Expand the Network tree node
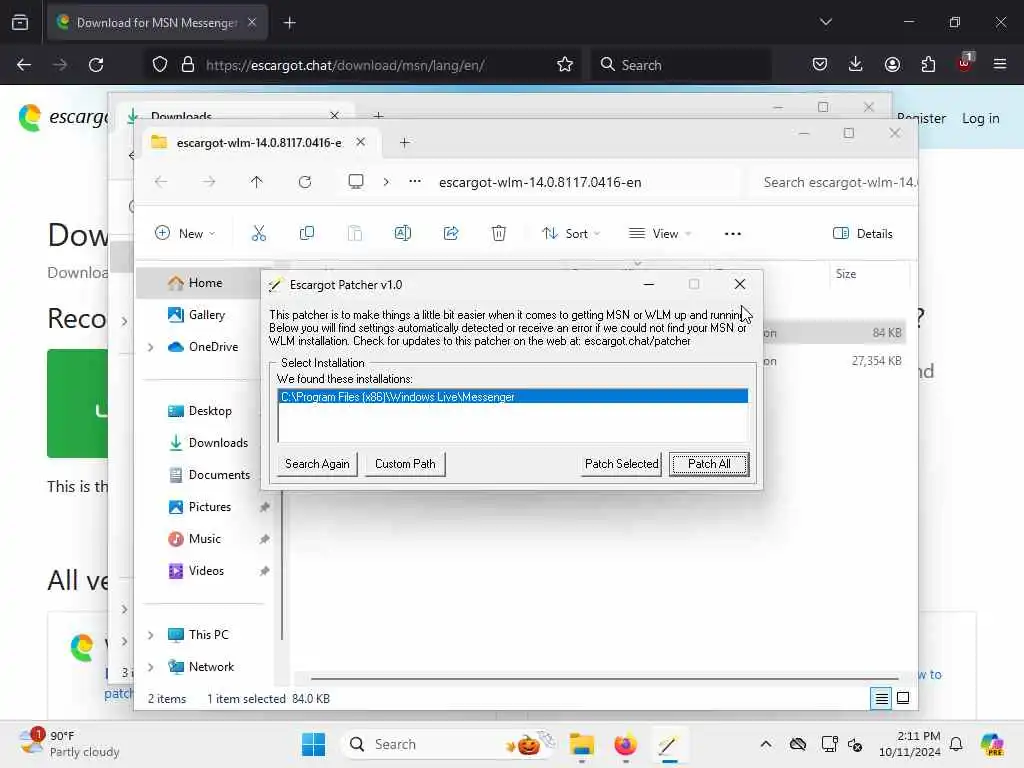The width and height of the screenshot is (1024, 768). [x=151, y=667]
